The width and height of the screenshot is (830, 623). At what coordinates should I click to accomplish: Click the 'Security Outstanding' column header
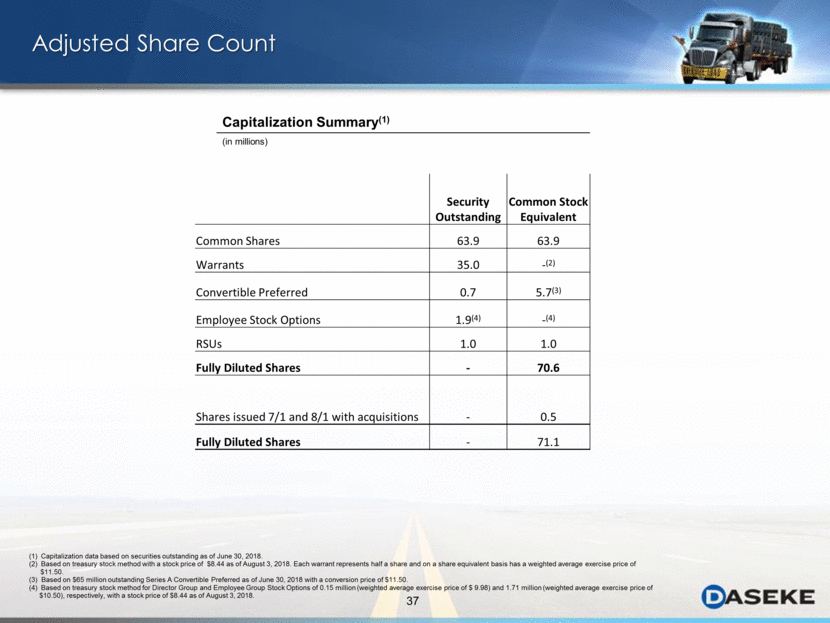468,209
